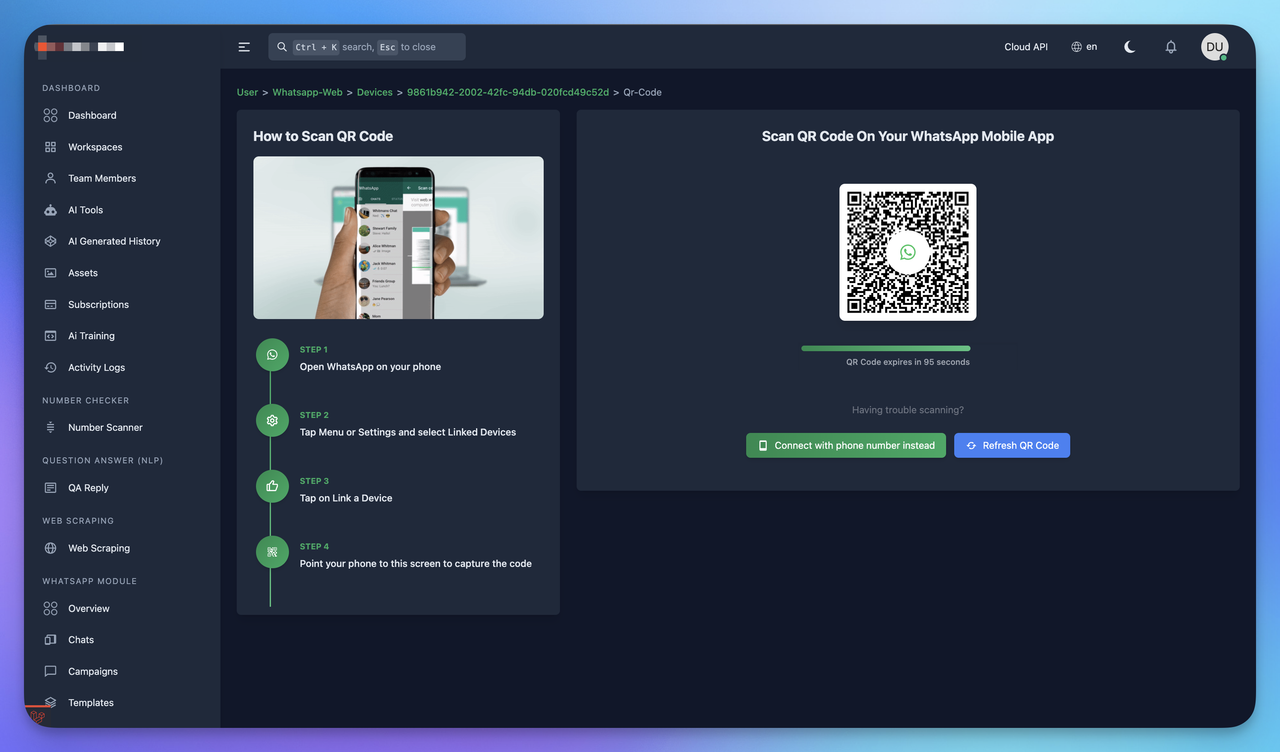Open Ai Training code icon
The image size is (1280, 752).
pyautogui.click(x=50, y=336)
